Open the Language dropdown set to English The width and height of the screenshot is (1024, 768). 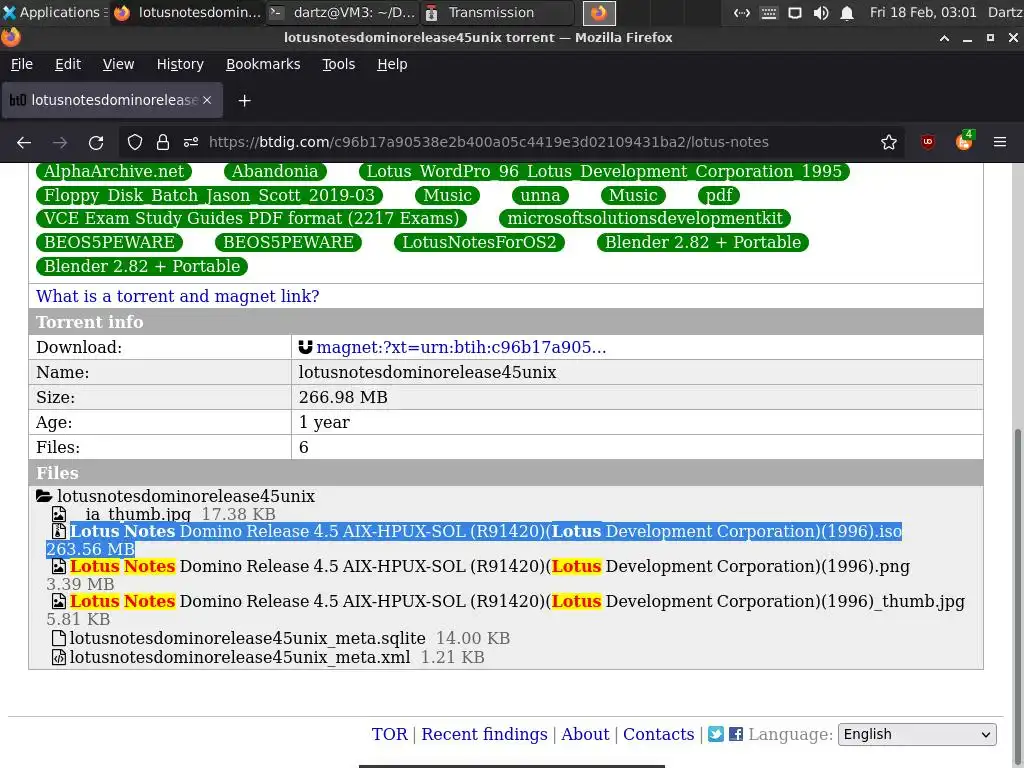[x=917, y=734]
